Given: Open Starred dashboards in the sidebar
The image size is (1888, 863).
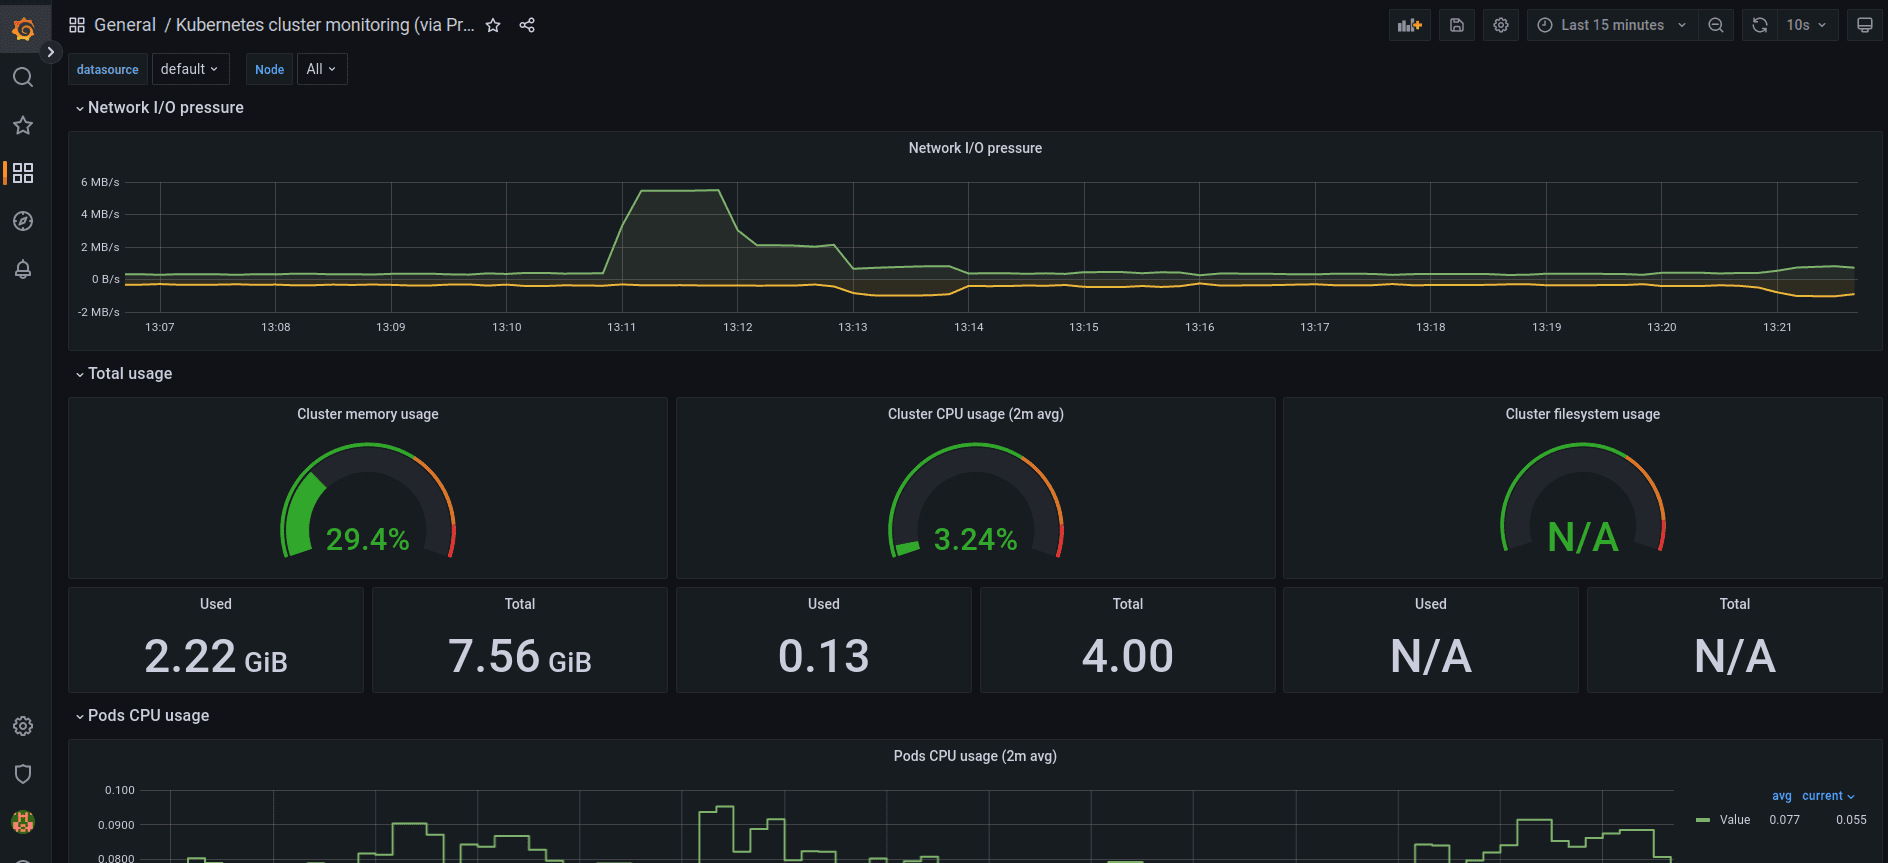Looking at the screenshot, I should click(x=23, y=125).
